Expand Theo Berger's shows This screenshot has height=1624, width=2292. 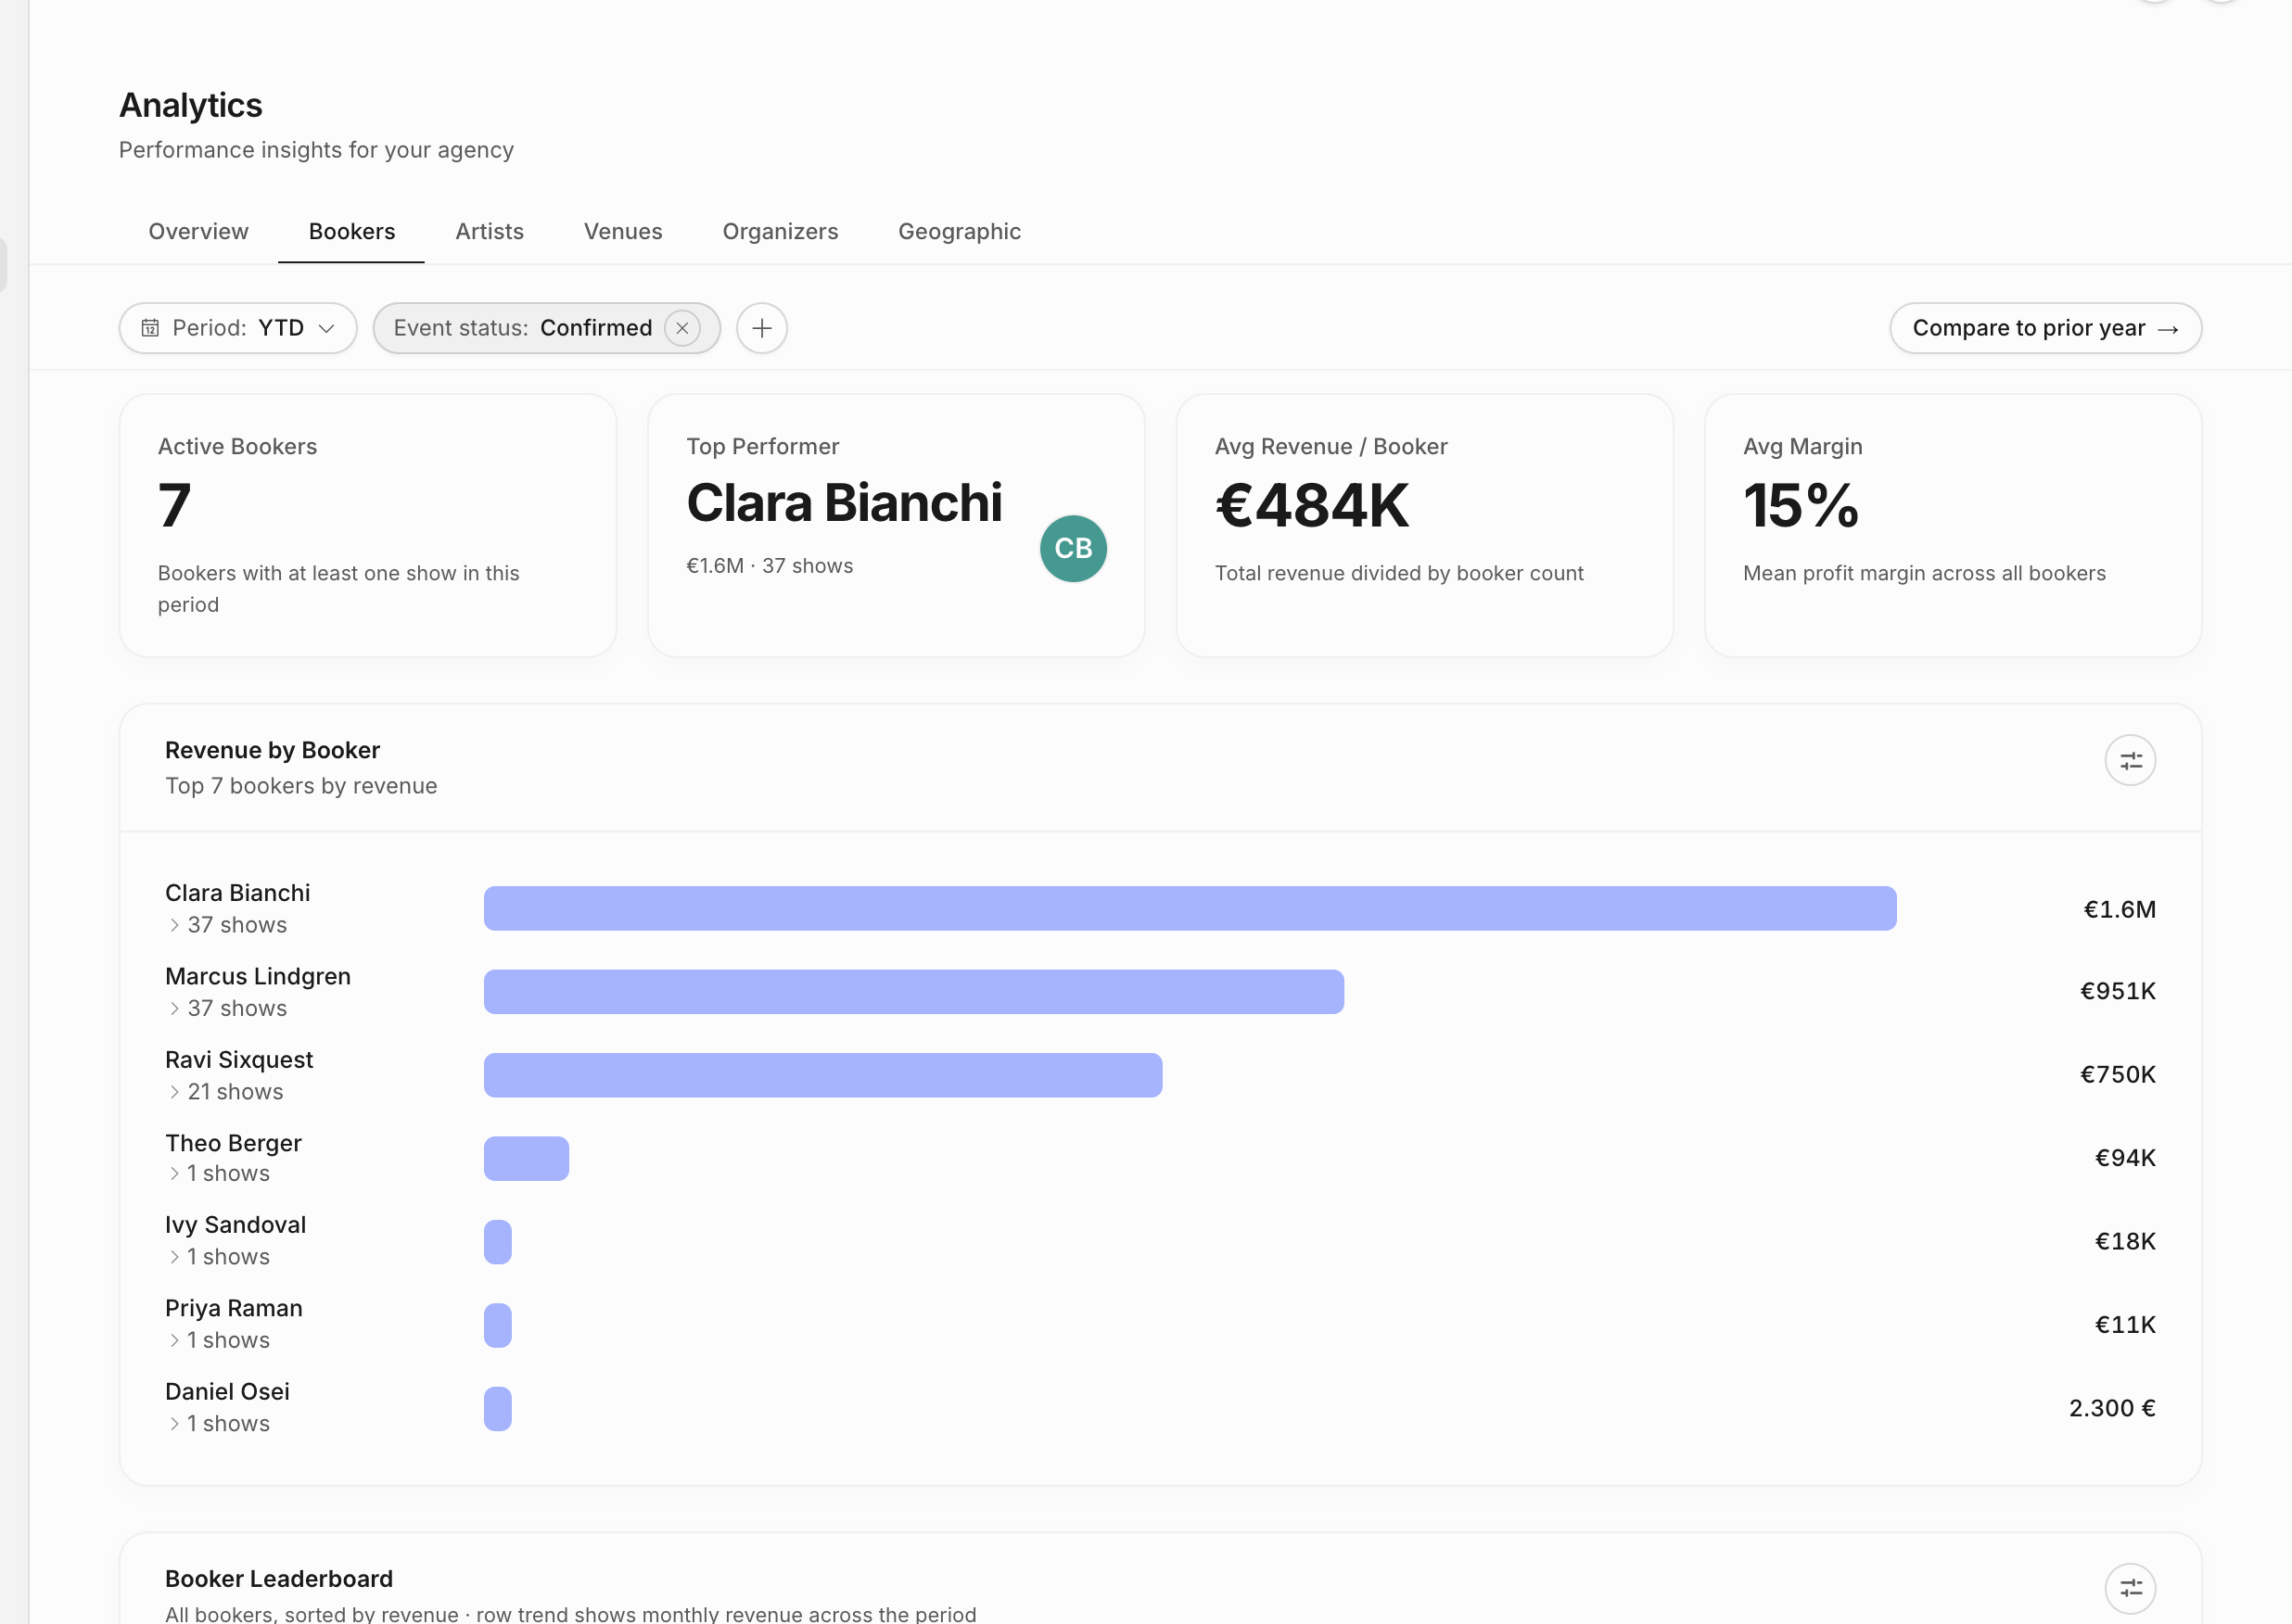218,1173
